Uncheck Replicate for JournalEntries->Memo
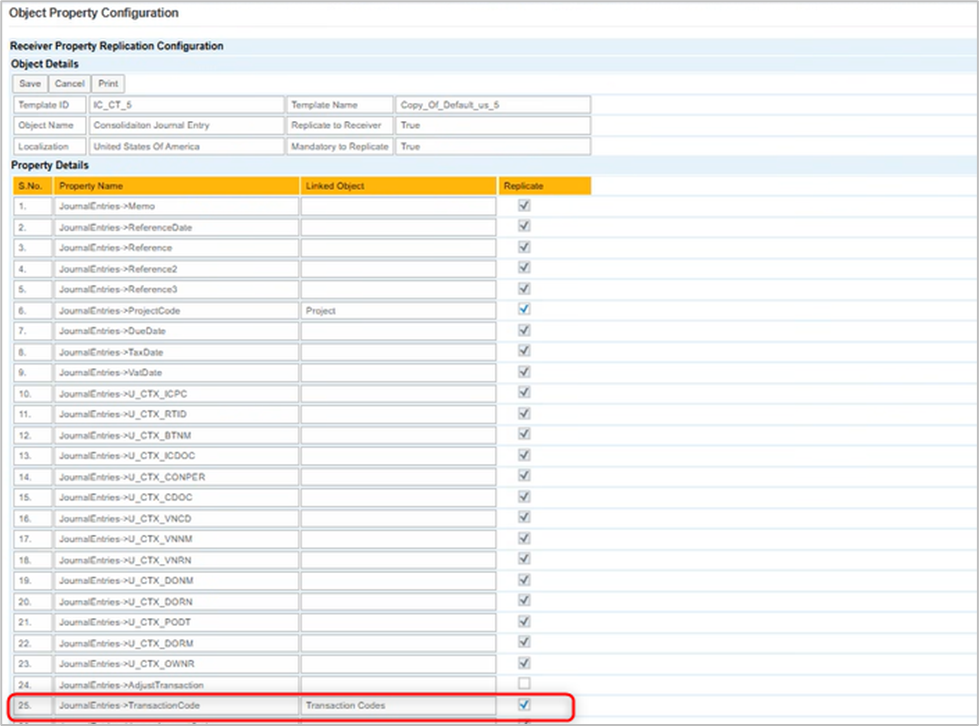 524,205
